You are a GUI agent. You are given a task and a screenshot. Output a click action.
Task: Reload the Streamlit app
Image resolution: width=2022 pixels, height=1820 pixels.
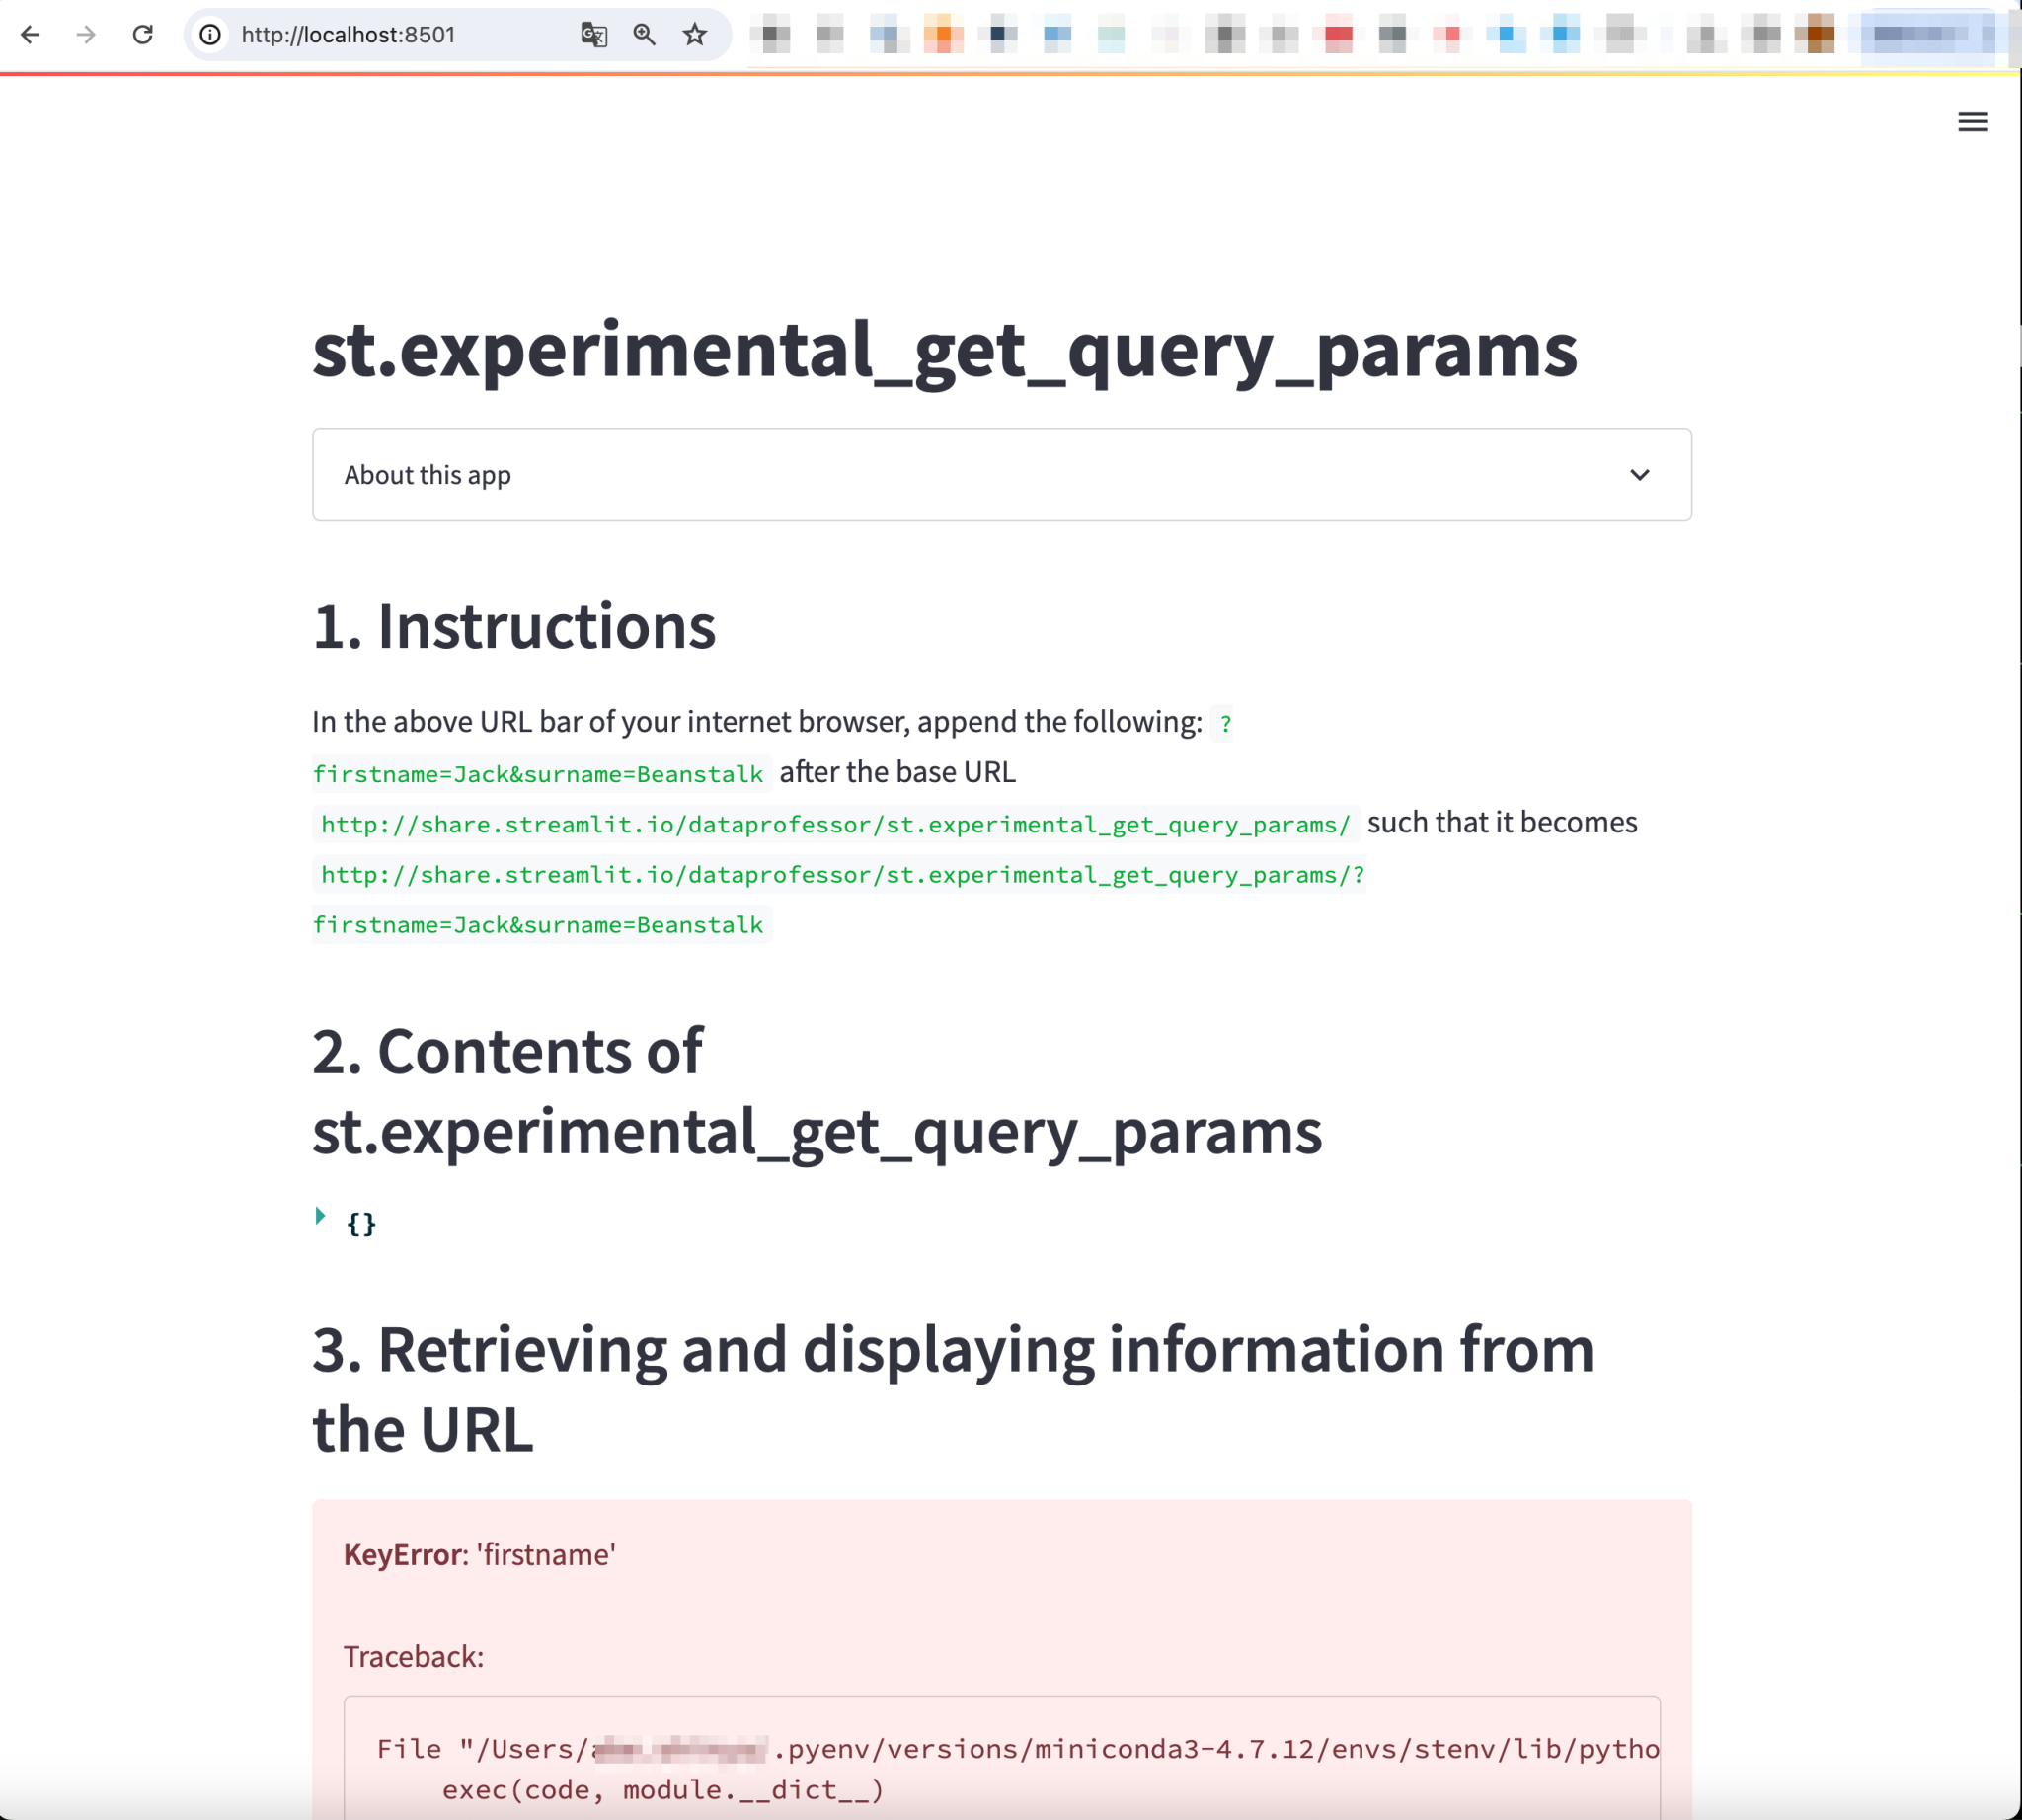pos(143,35)
